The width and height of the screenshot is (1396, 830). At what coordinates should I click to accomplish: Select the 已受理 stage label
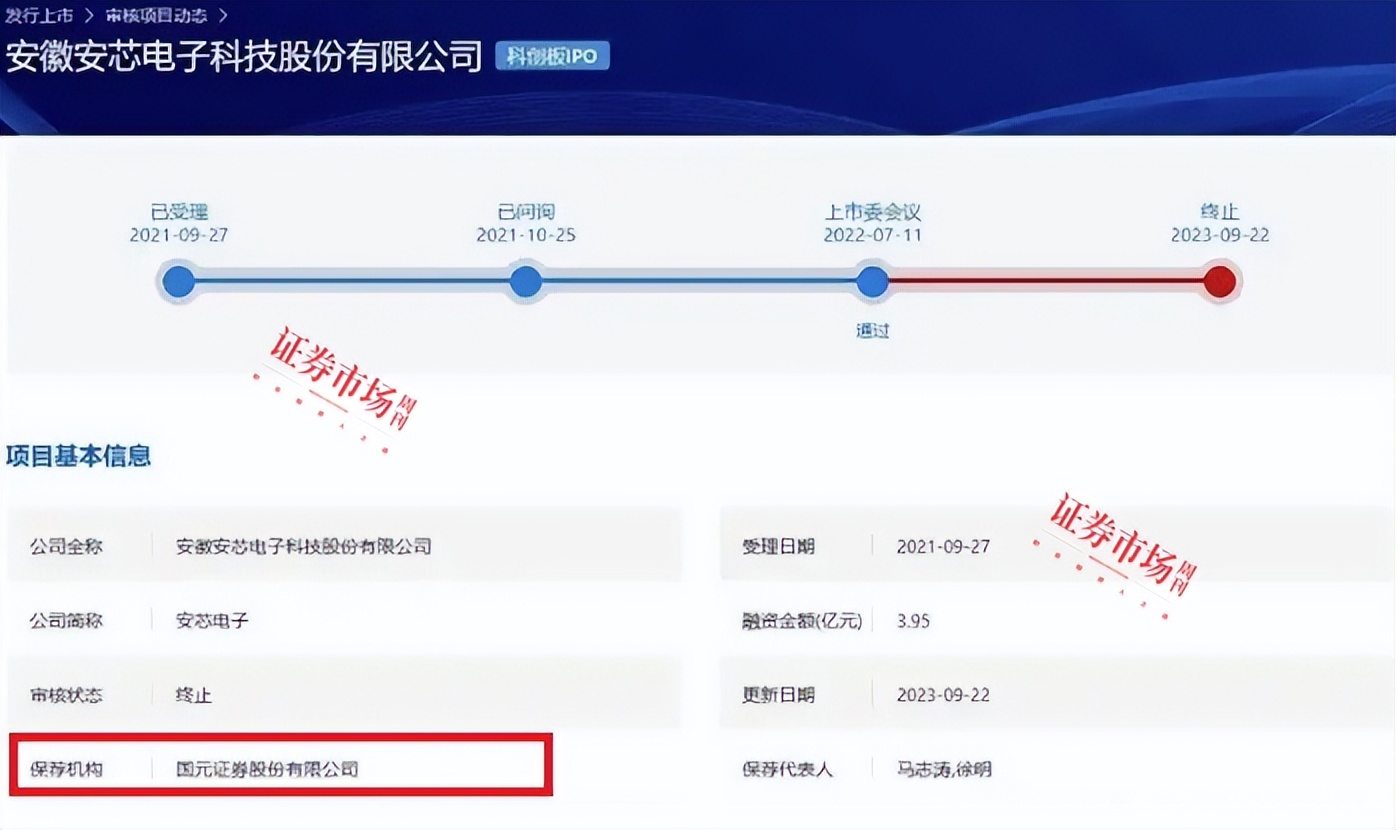[x=179, y=212]
